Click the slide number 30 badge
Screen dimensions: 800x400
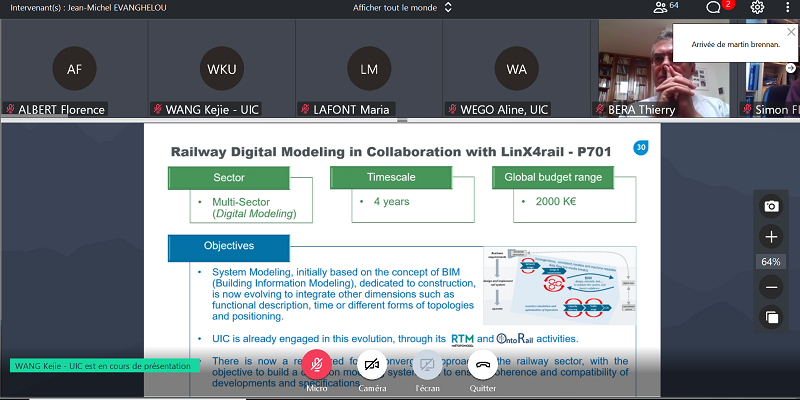(x=641, y=148)
